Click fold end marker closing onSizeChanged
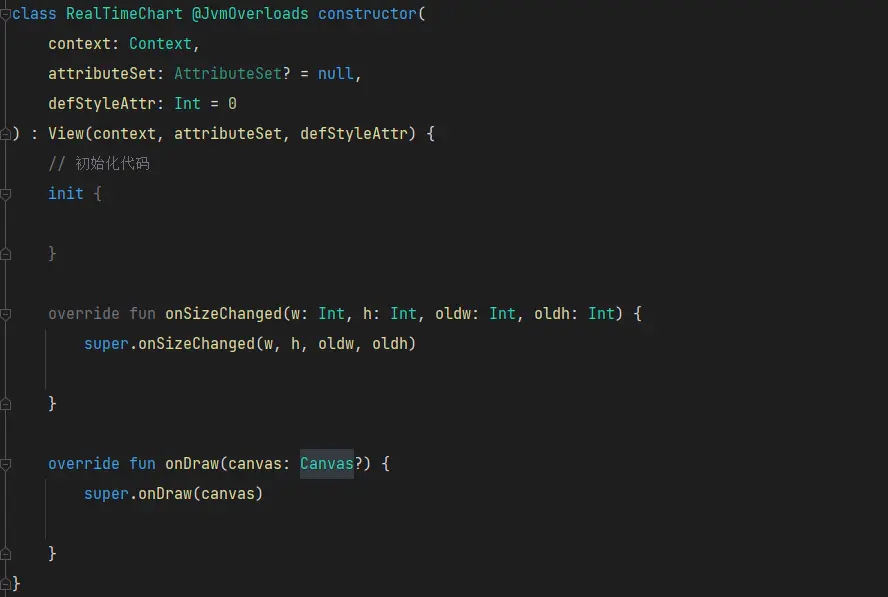888x597 pixels. (6, 404)
